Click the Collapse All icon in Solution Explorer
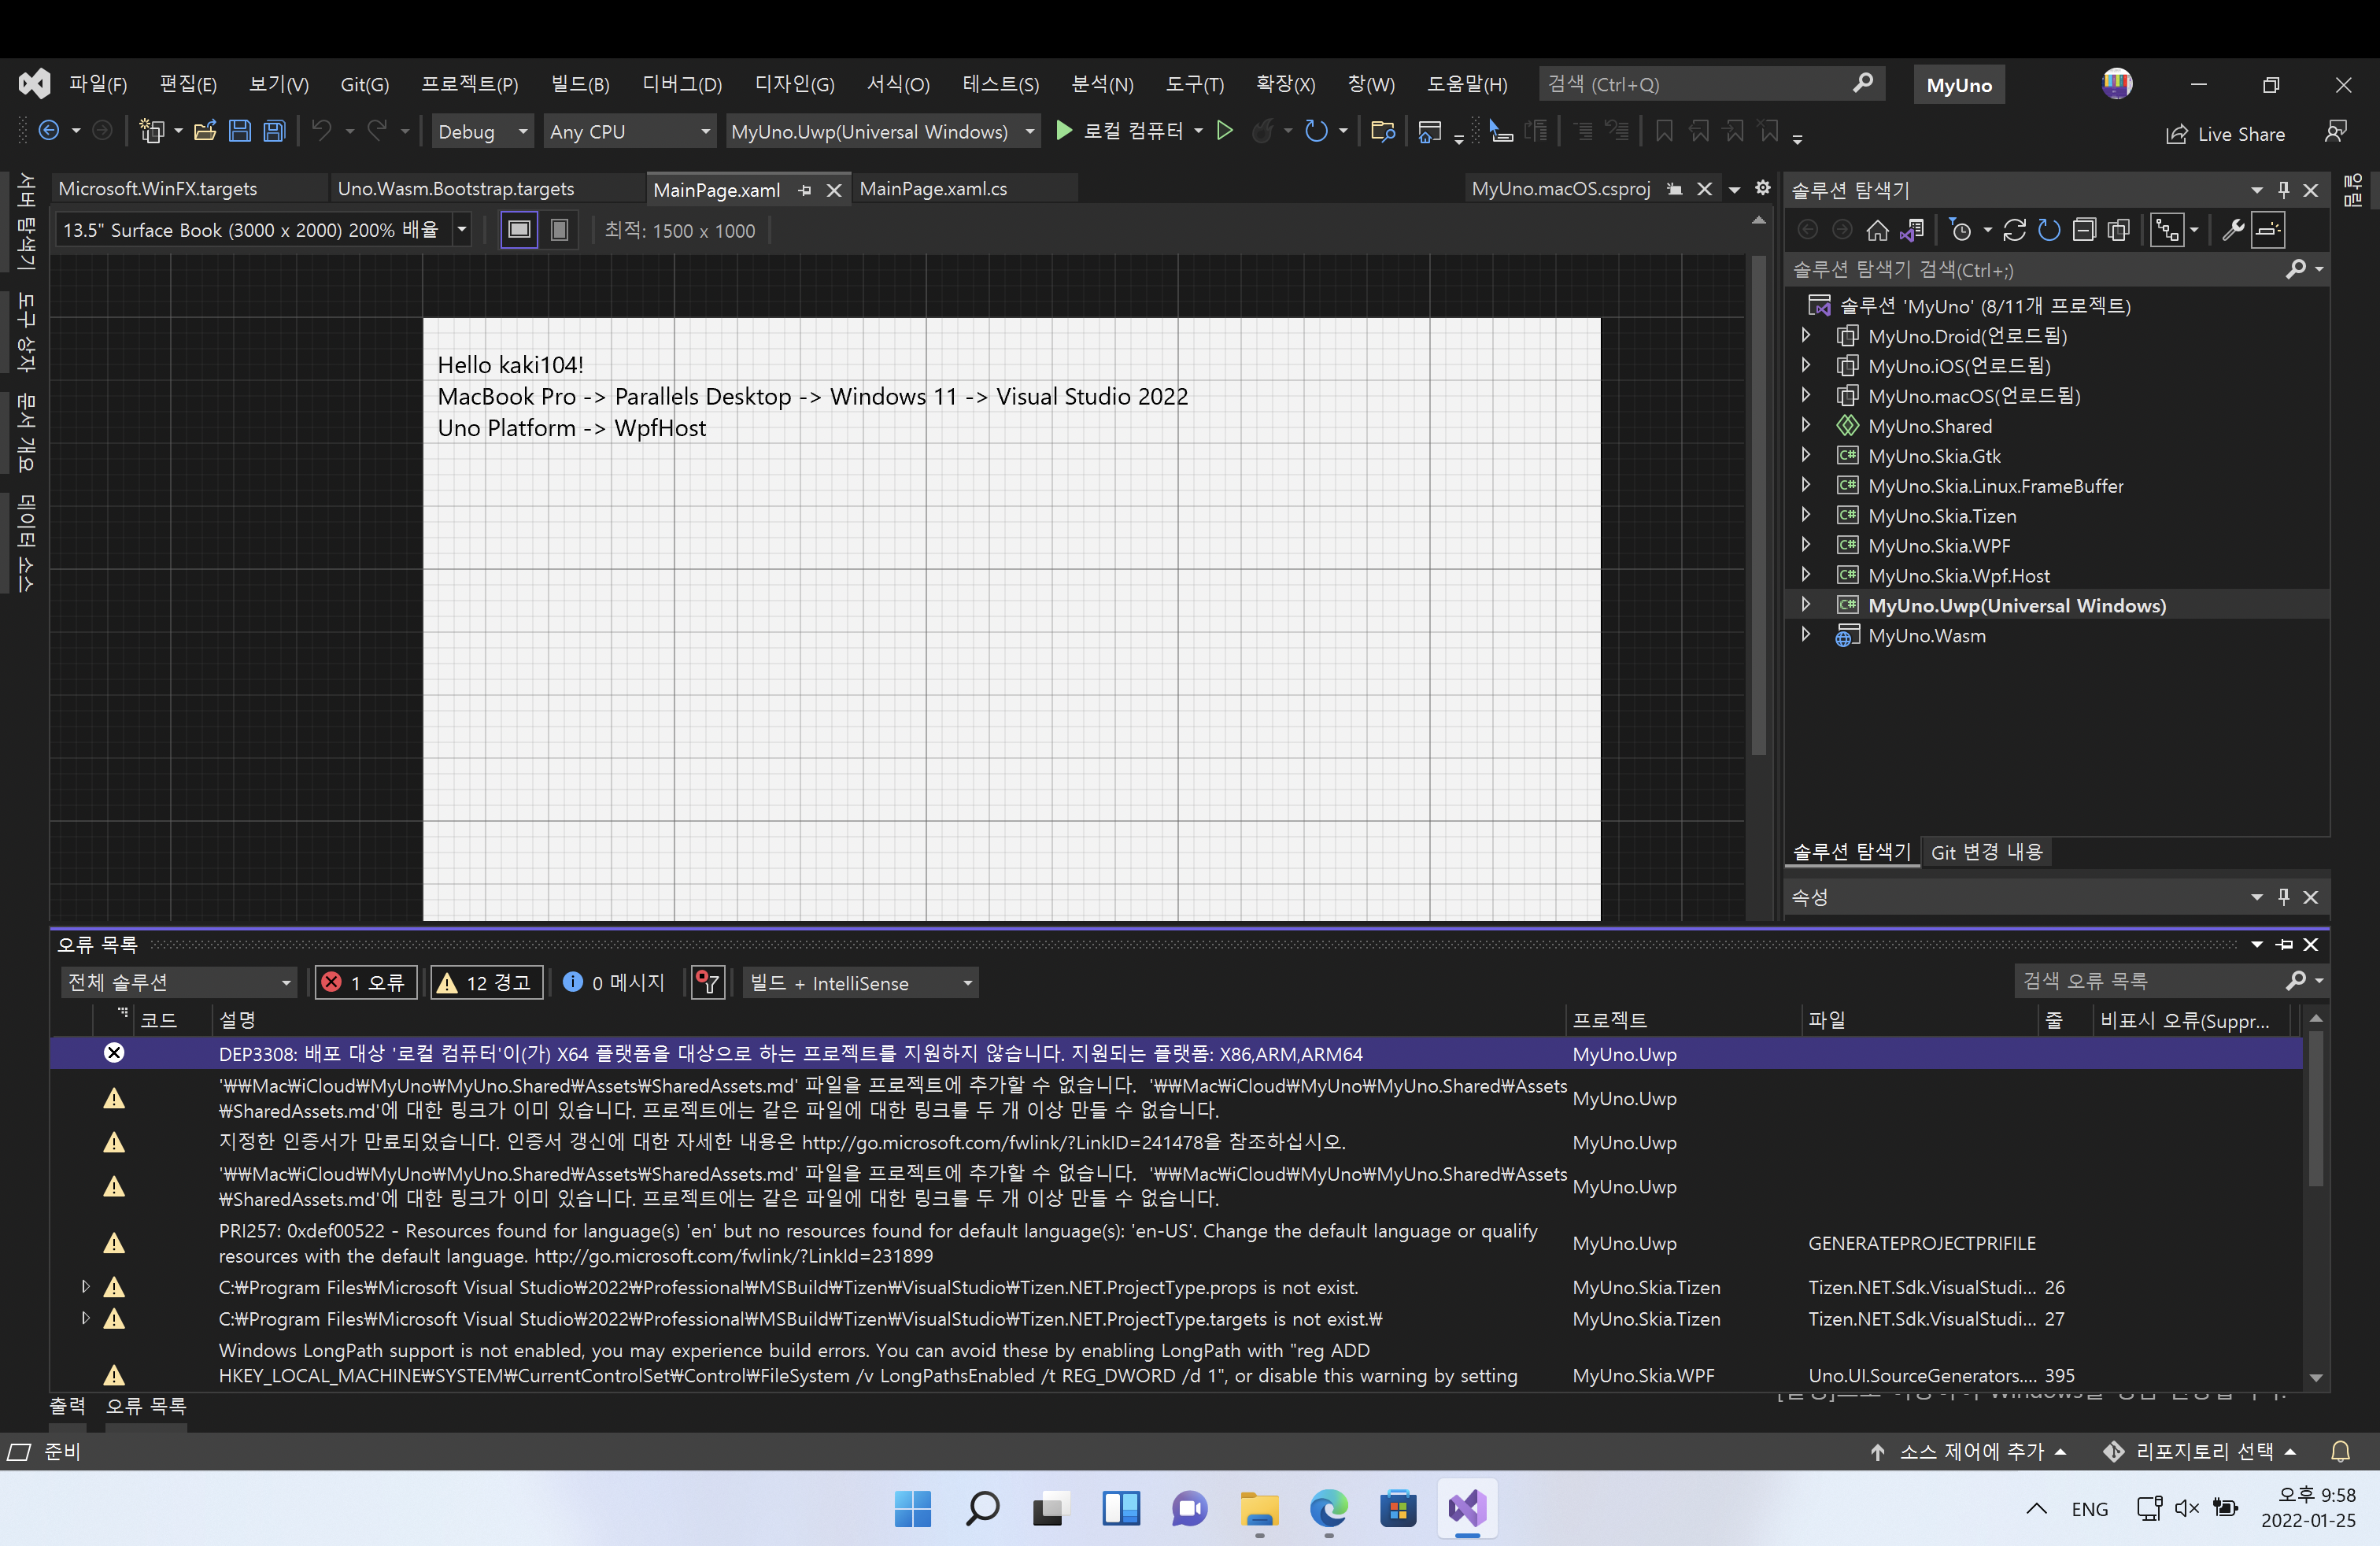Screen dimensions: 2380x1546 [2083, 231]
